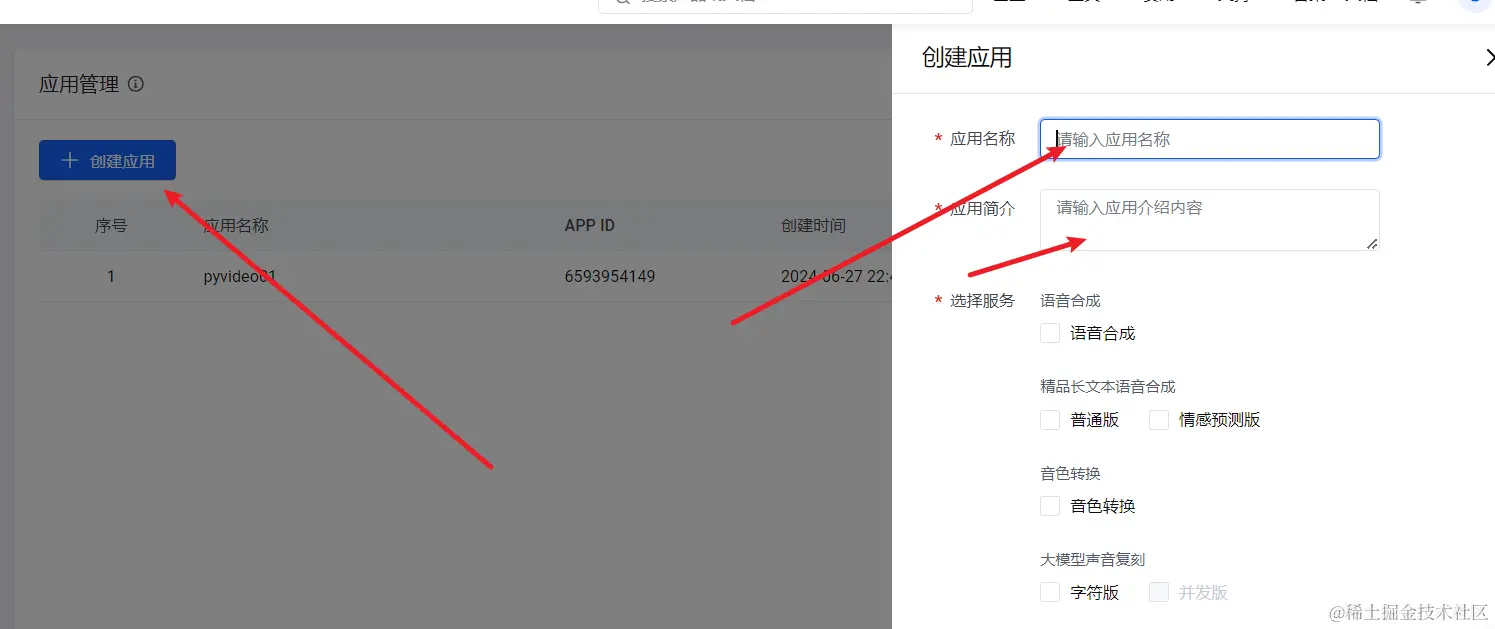Click row number 1 in table

point(111,276)
